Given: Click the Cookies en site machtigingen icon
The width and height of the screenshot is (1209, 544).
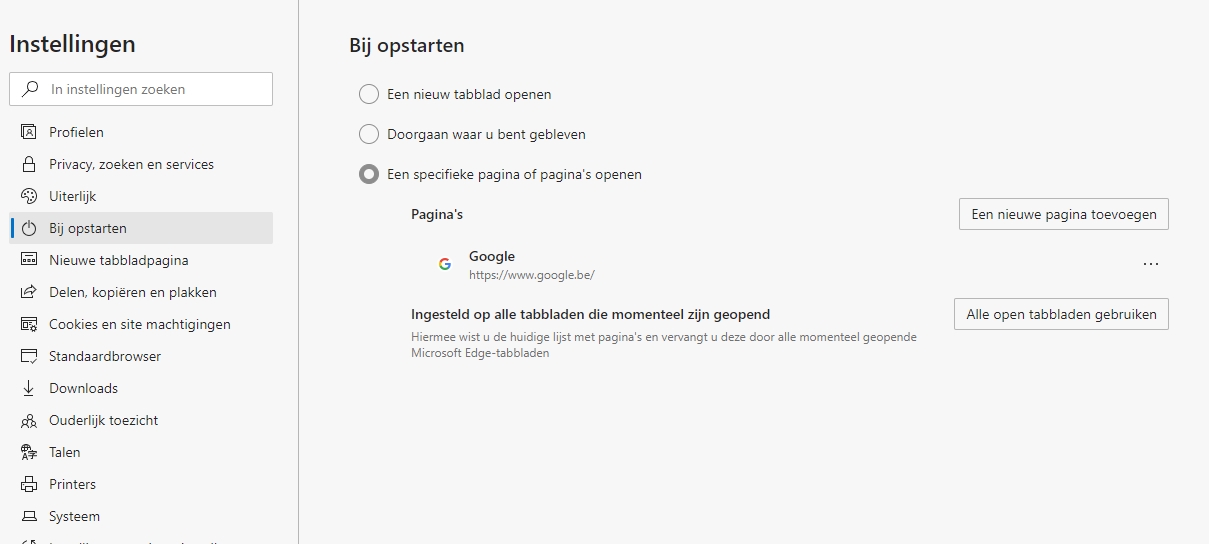Looking at the screenshot, I should coord(29,324).
